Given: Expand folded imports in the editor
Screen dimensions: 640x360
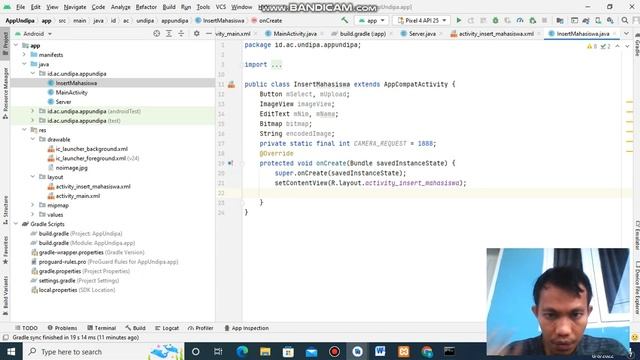Looking at the screenshot, I should pyautogui.click(x=276, y=64).
